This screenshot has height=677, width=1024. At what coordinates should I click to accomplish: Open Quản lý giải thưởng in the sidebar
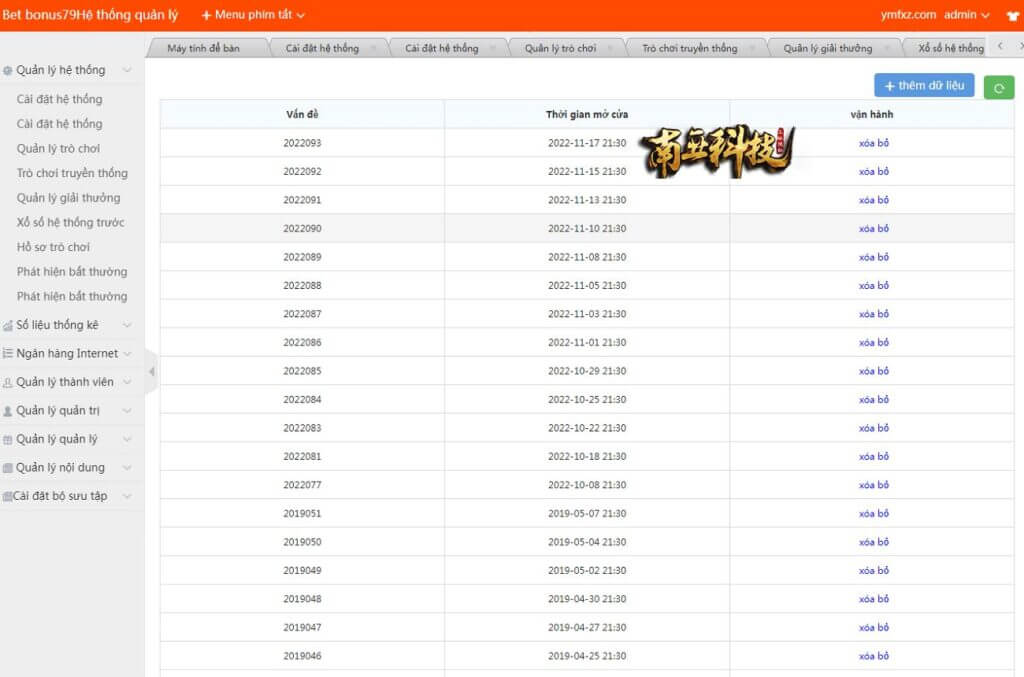(x=69, y=198)
